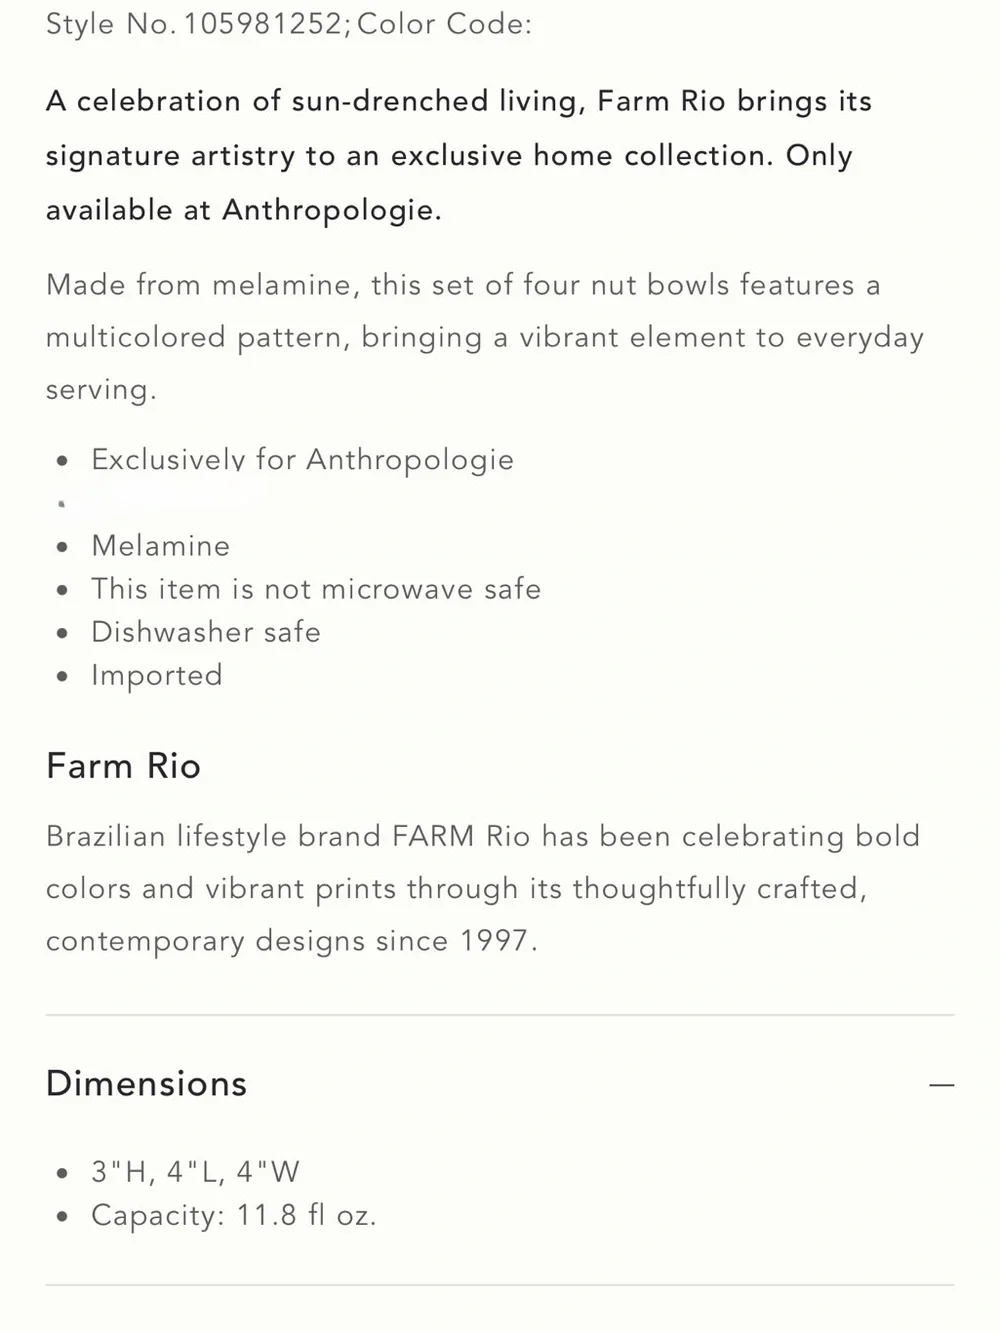The height and width of the screenshot is (1333, 1000).
Task: Select the Farm Rio brand heading
Action: pos(124,766)
